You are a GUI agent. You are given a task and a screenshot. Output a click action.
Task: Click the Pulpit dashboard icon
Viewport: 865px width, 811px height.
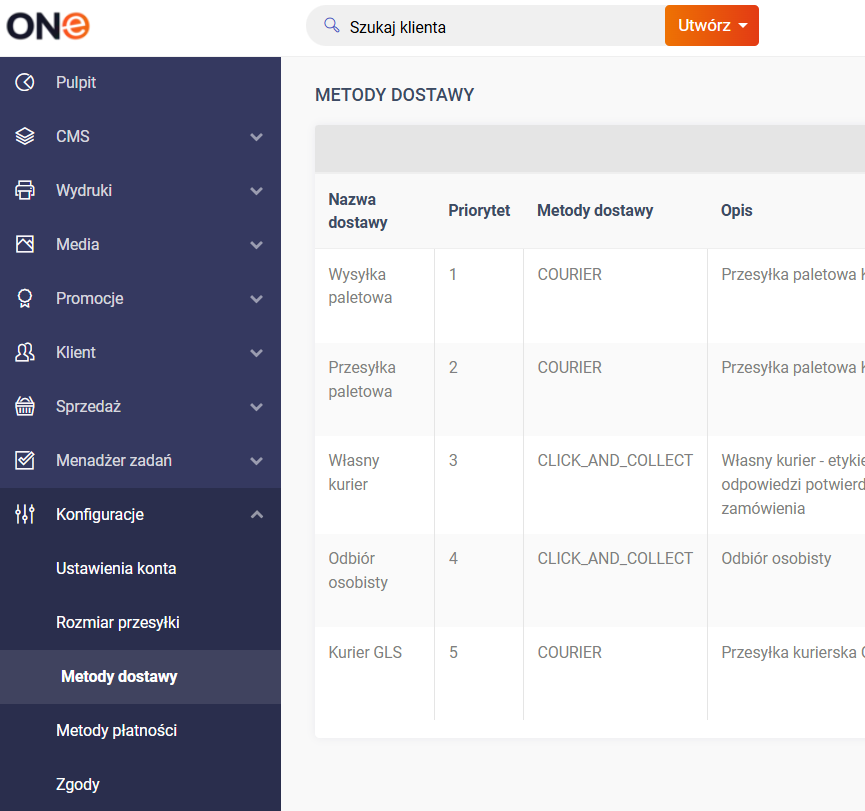[25, 82]
